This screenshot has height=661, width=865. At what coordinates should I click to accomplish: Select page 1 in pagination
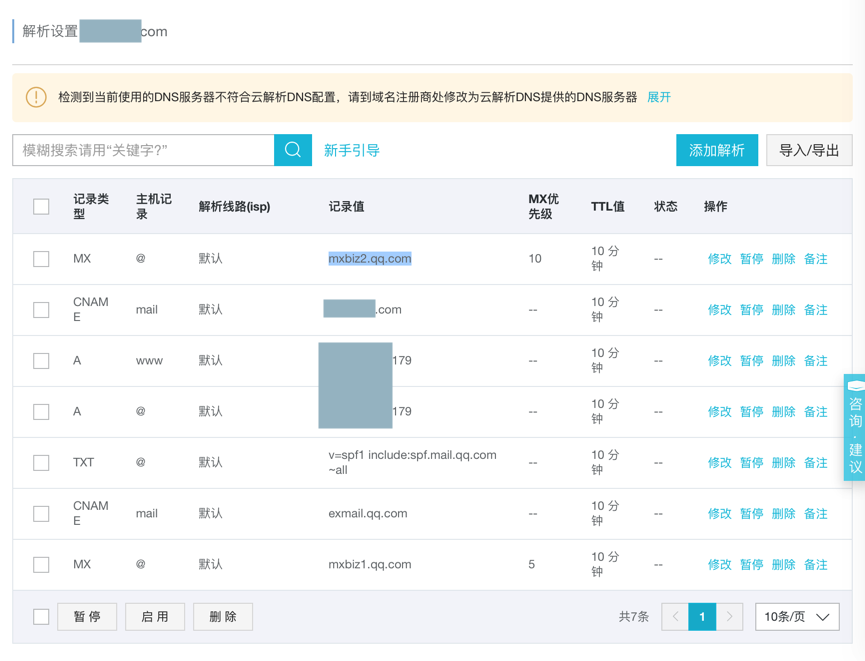click(702, 617)
